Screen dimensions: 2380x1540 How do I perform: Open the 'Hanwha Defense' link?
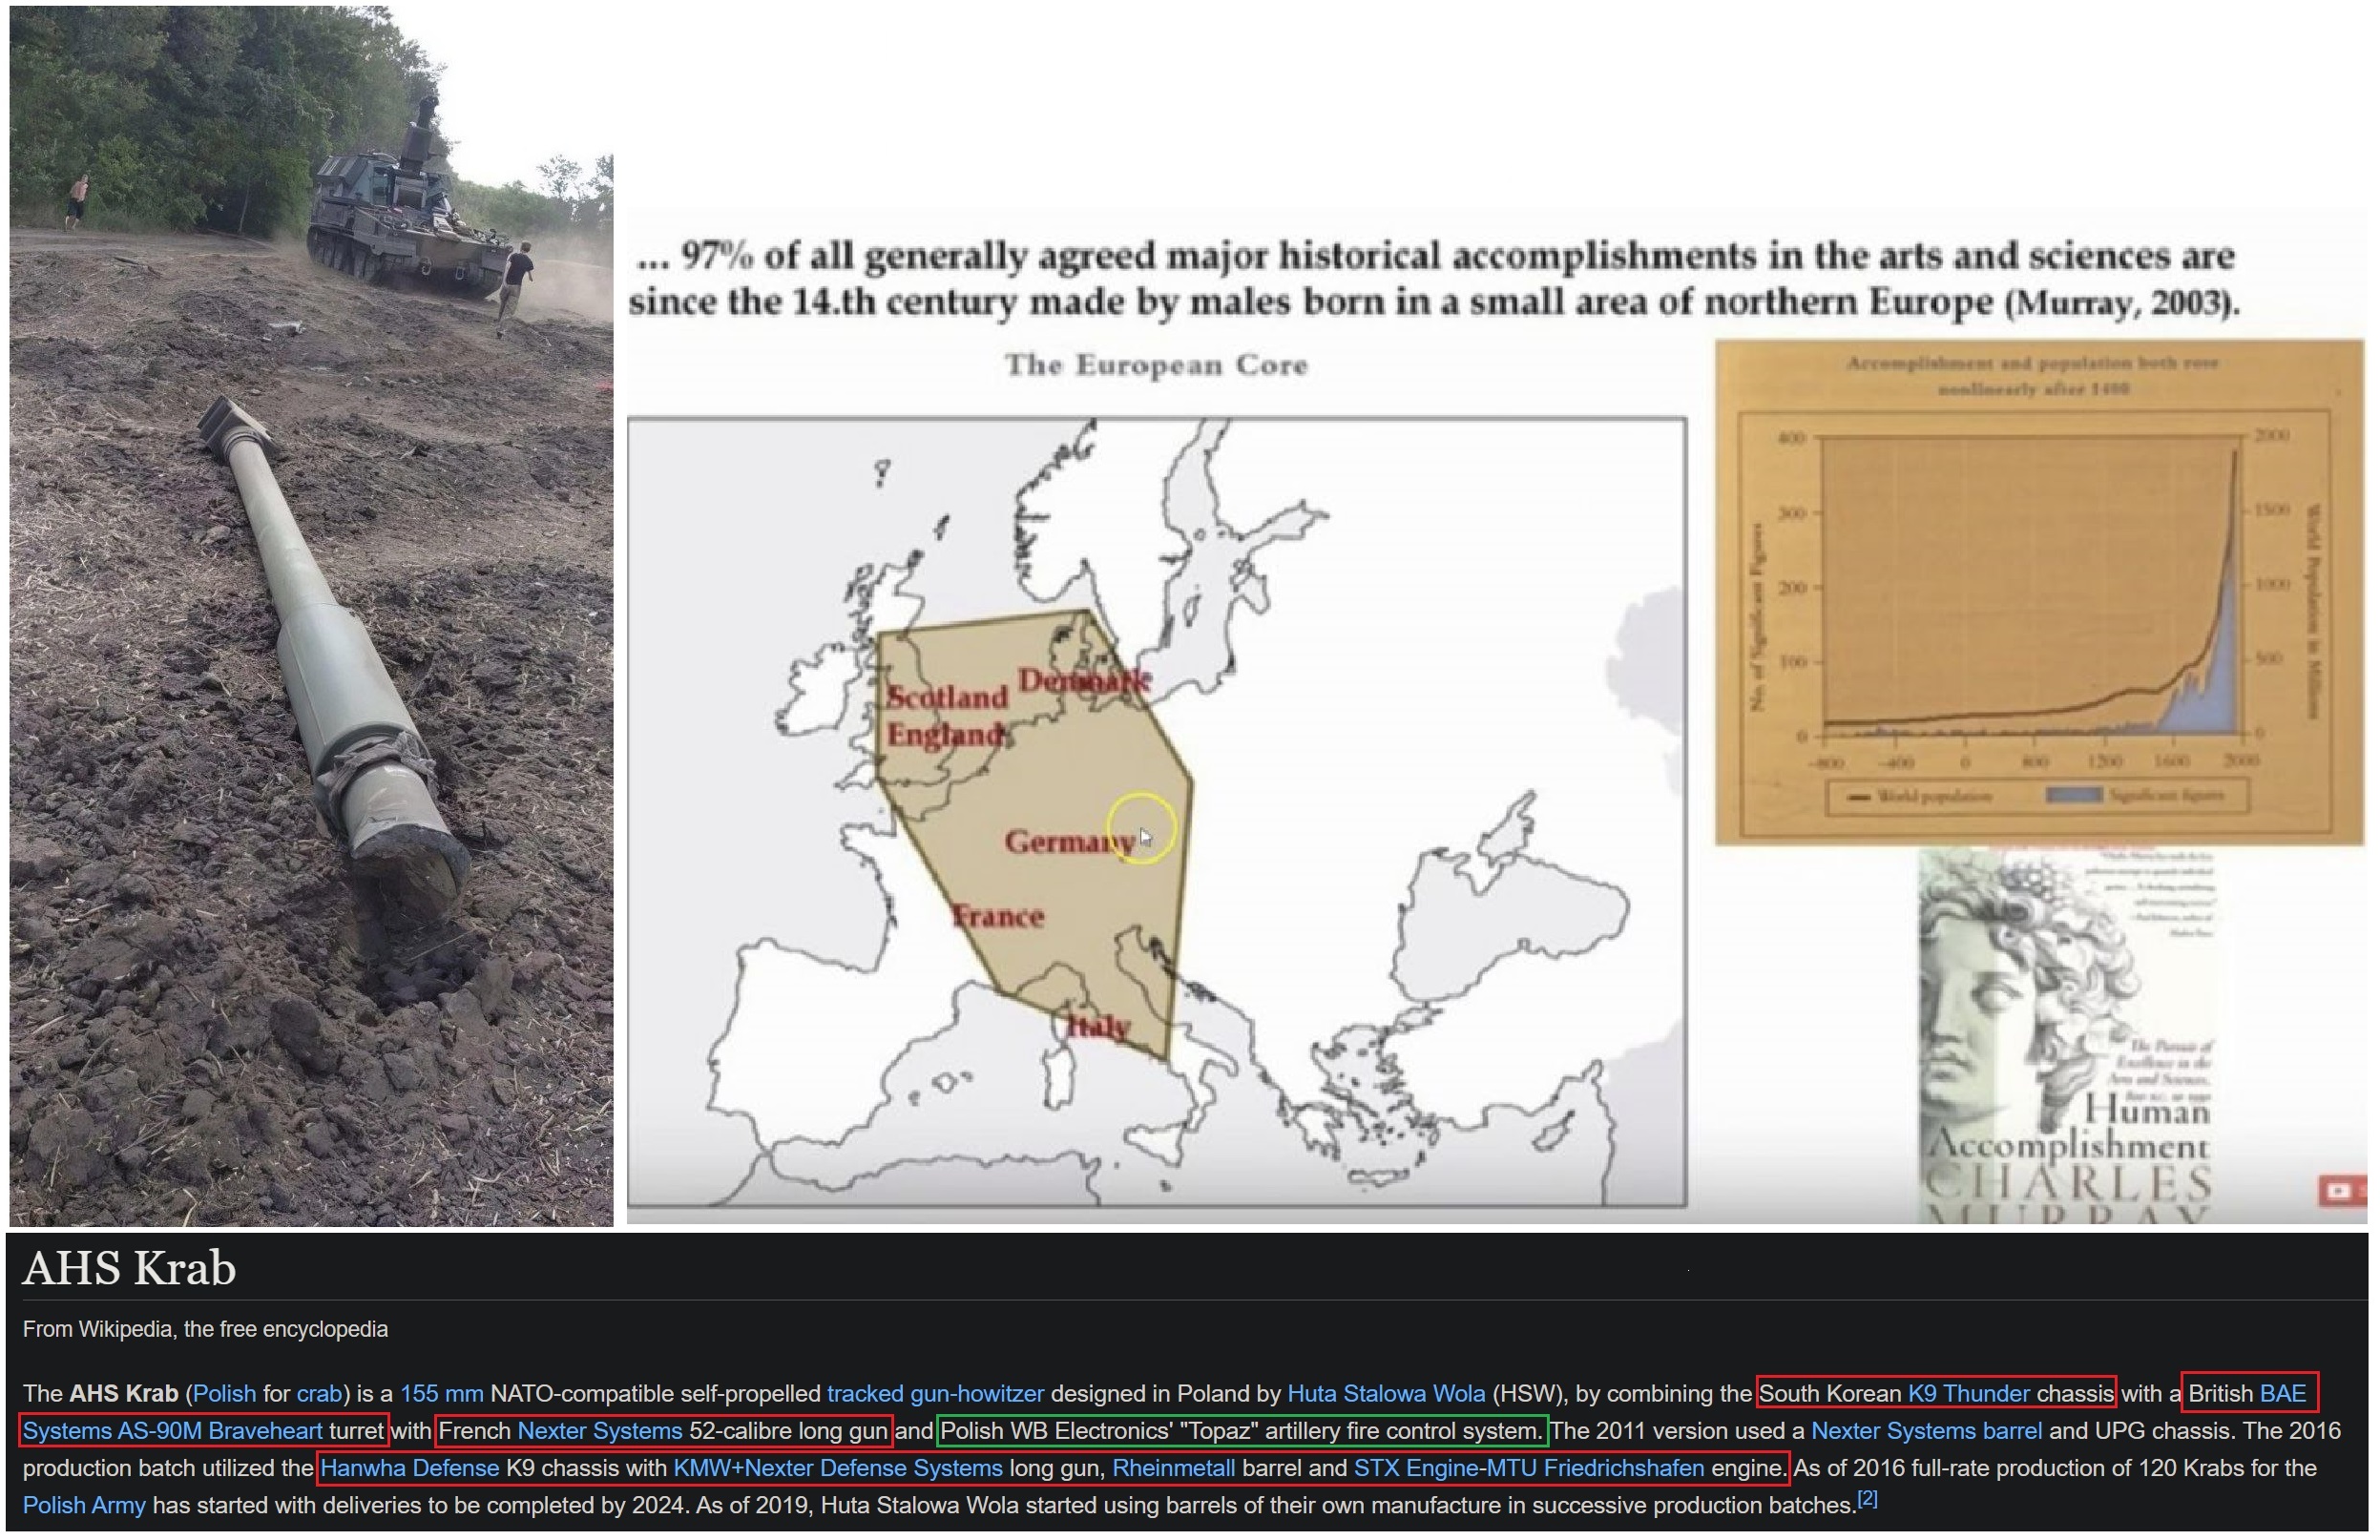click(x=410, y=1469)
